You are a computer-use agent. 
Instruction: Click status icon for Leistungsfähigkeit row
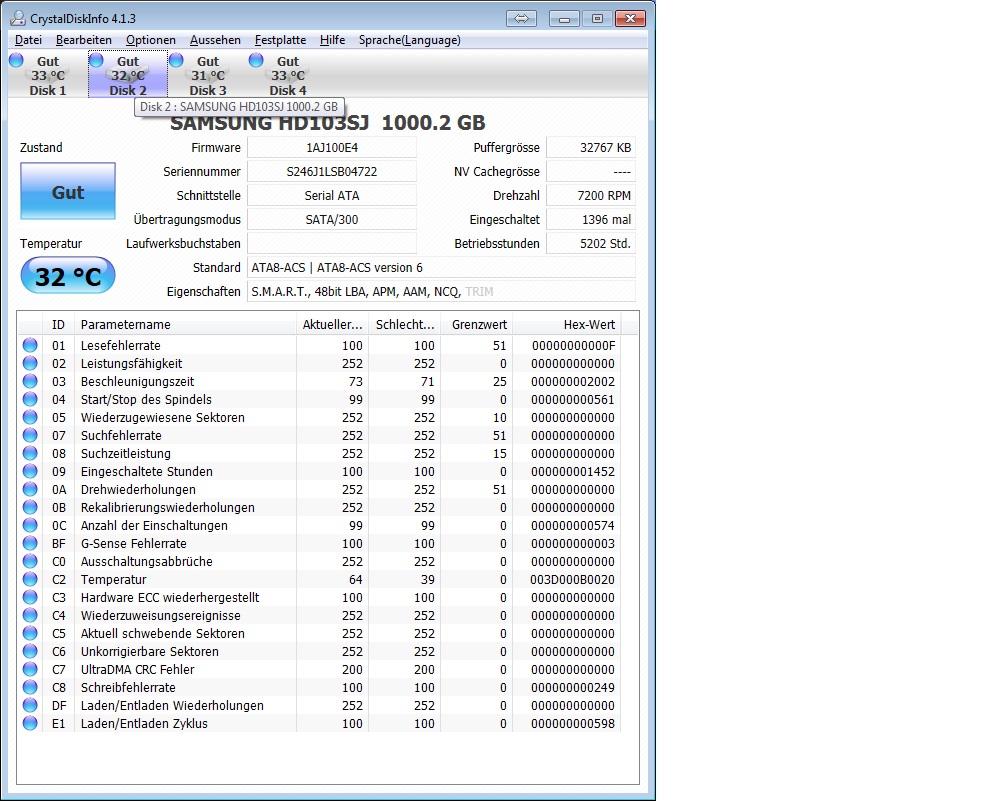pyautogui.click(x=30, y=363)
